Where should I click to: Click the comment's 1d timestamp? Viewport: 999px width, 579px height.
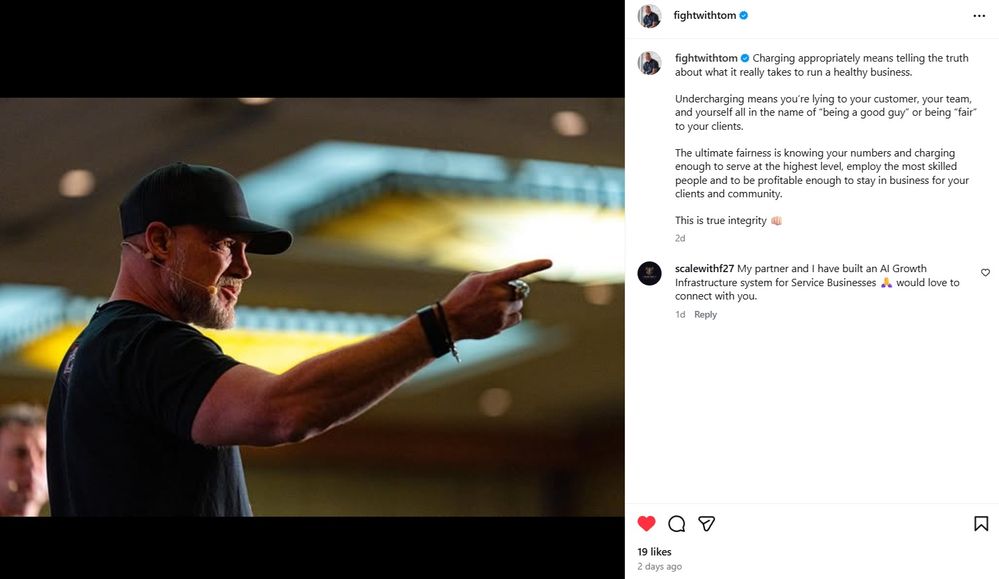[680, 315]
